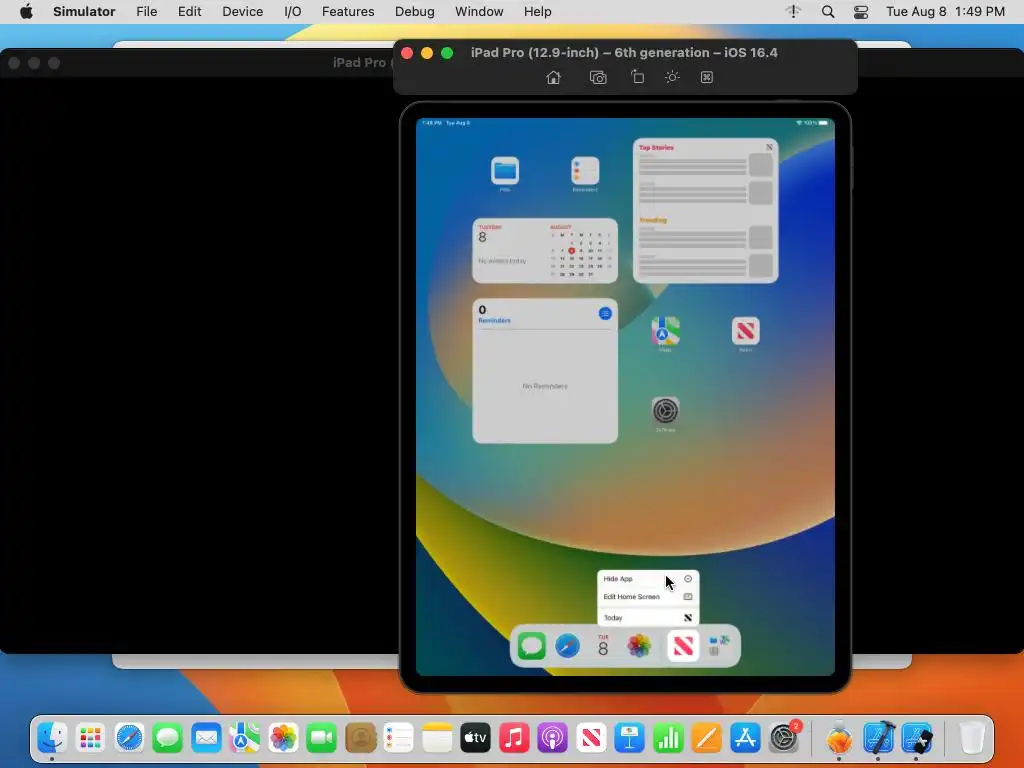Rotate the device using the rotate toolbar icon
The width and height of the screenshot is (1024, 768).
pos(637,77)
